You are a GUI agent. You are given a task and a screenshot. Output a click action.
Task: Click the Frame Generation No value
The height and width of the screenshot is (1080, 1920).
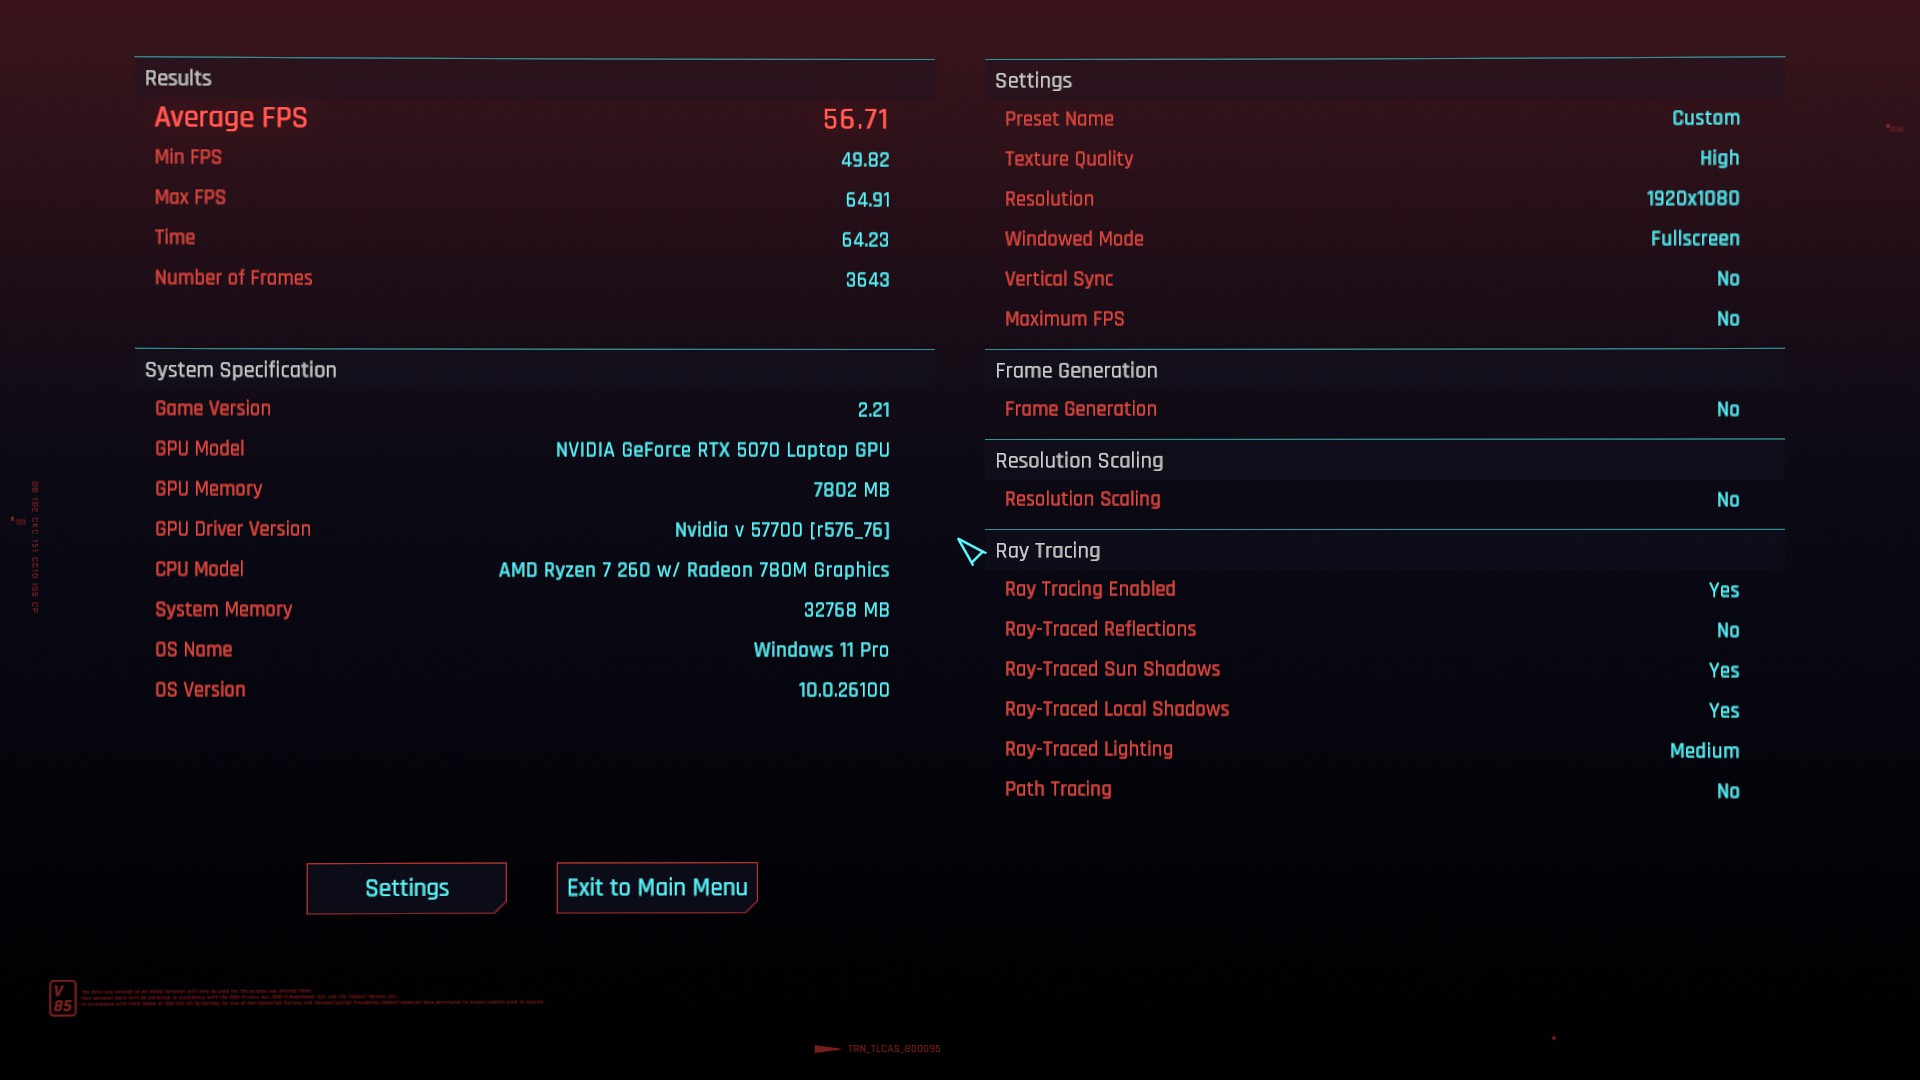point(1727,409)
